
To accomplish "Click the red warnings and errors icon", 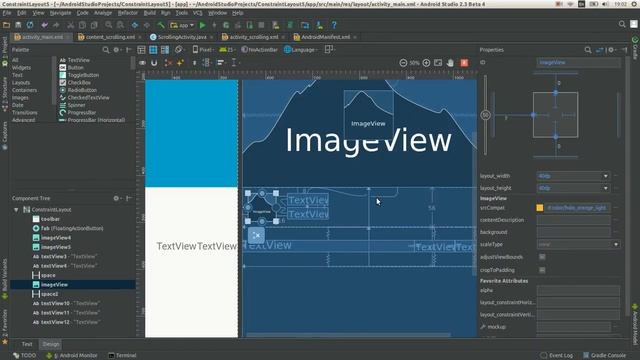I will pyautogui.click(x=464, y=63).
